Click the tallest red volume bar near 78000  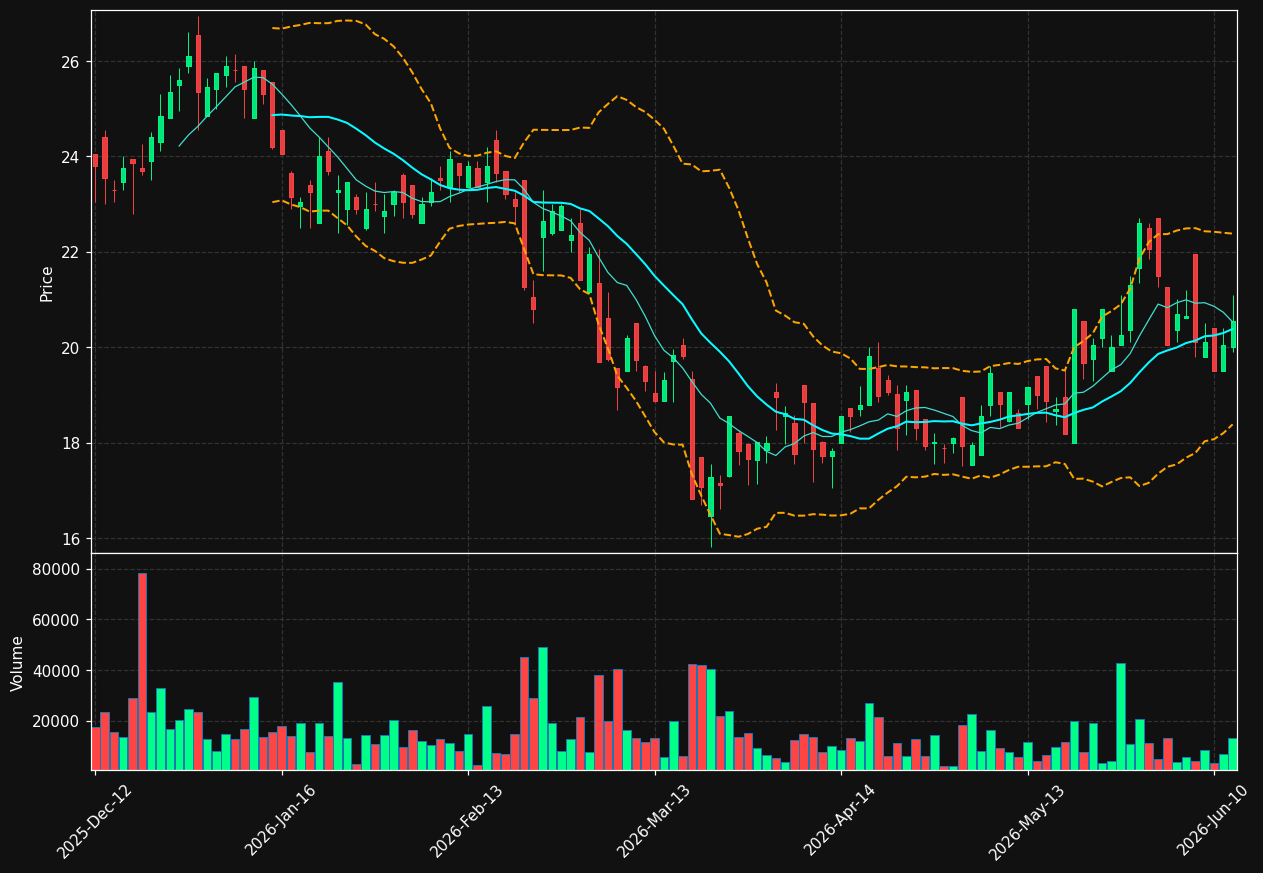(x=142, y=671)
